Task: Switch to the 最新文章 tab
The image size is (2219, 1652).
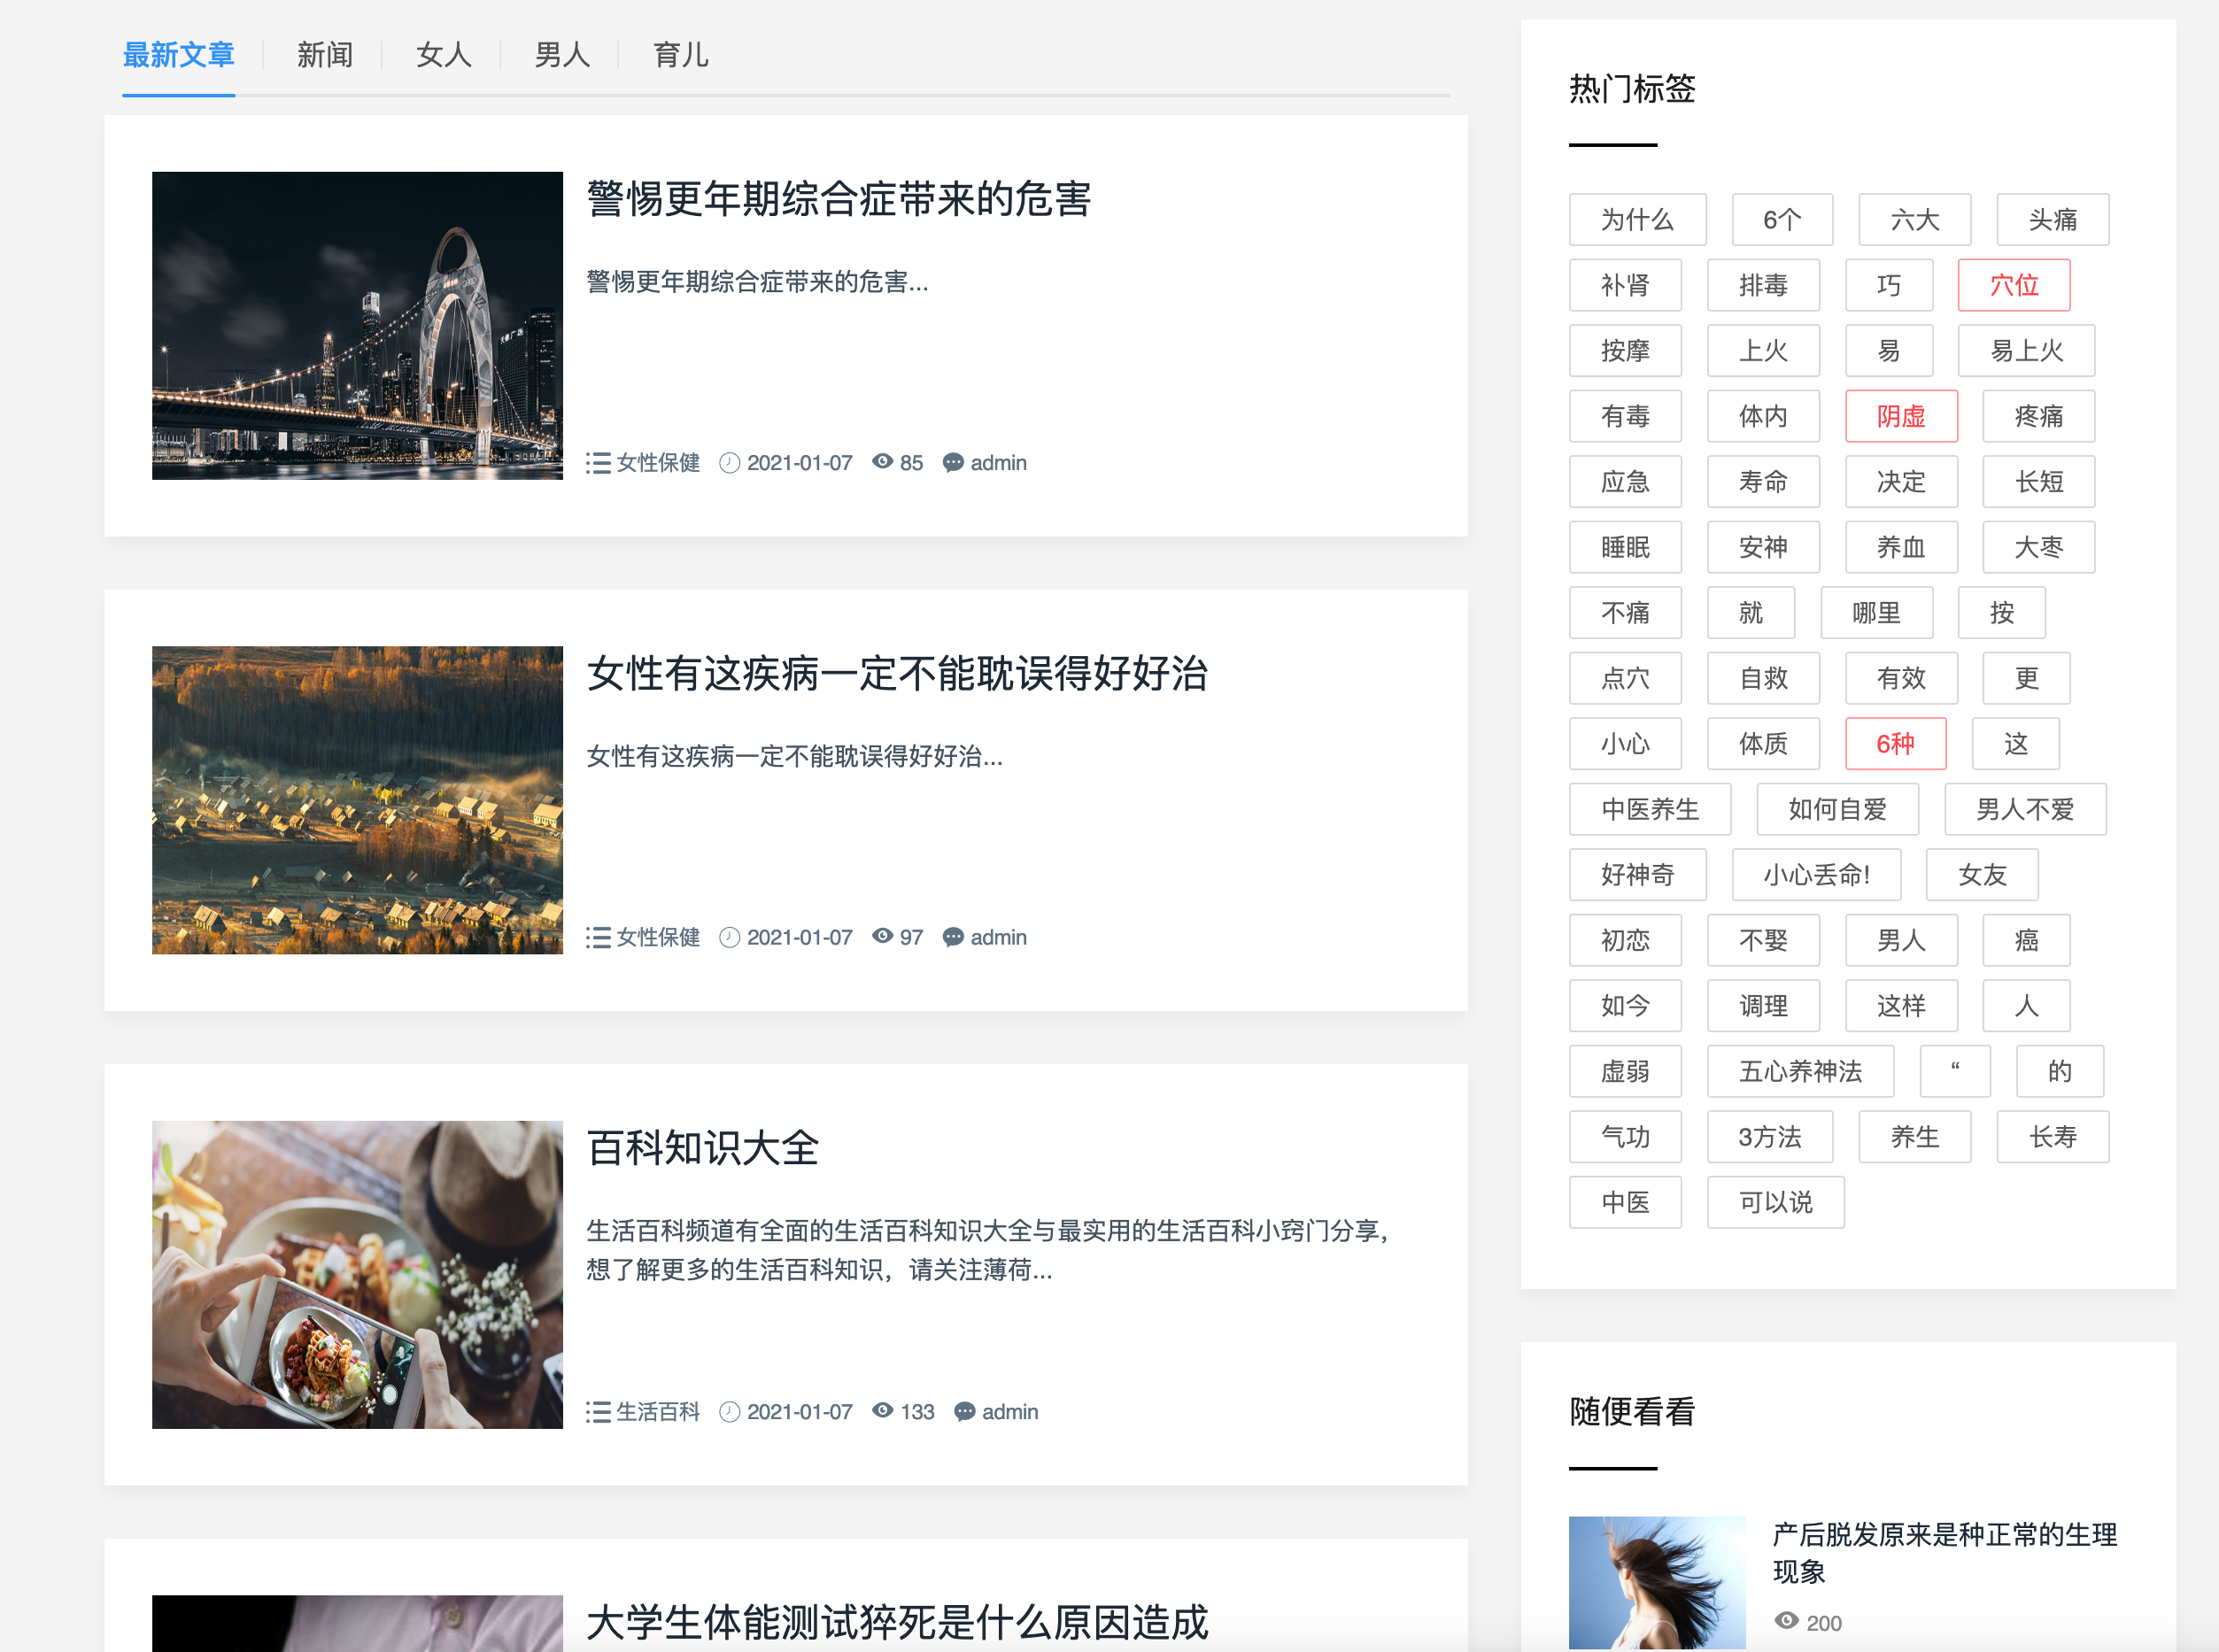Action: click(x=178, y=55)
